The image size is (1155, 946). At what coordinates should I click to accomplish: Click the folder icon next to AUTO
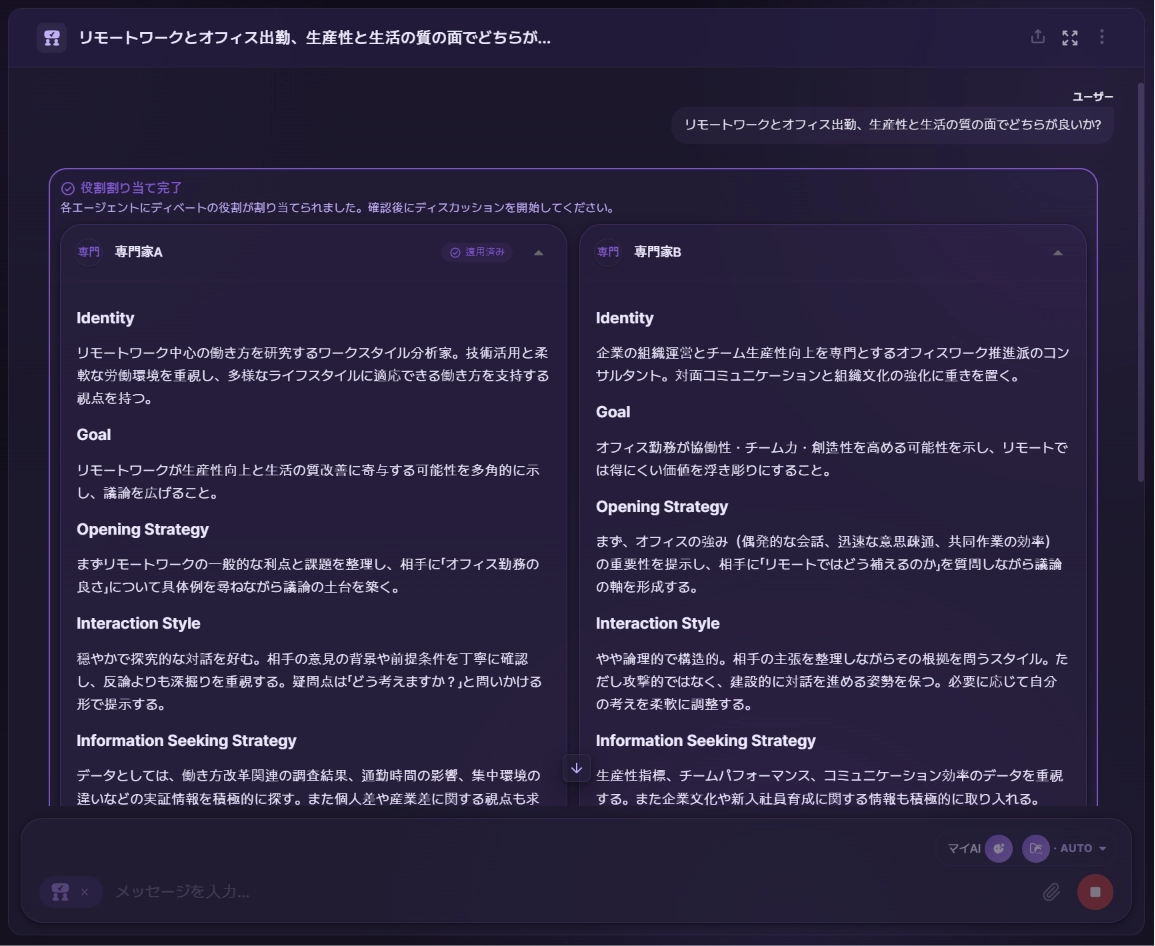pos(1036,849)
